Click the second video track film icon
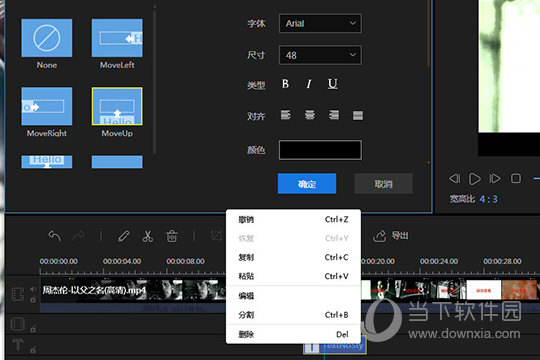This screenshot has height=360, width=540. pyautogui.click(x=18, y=324)
